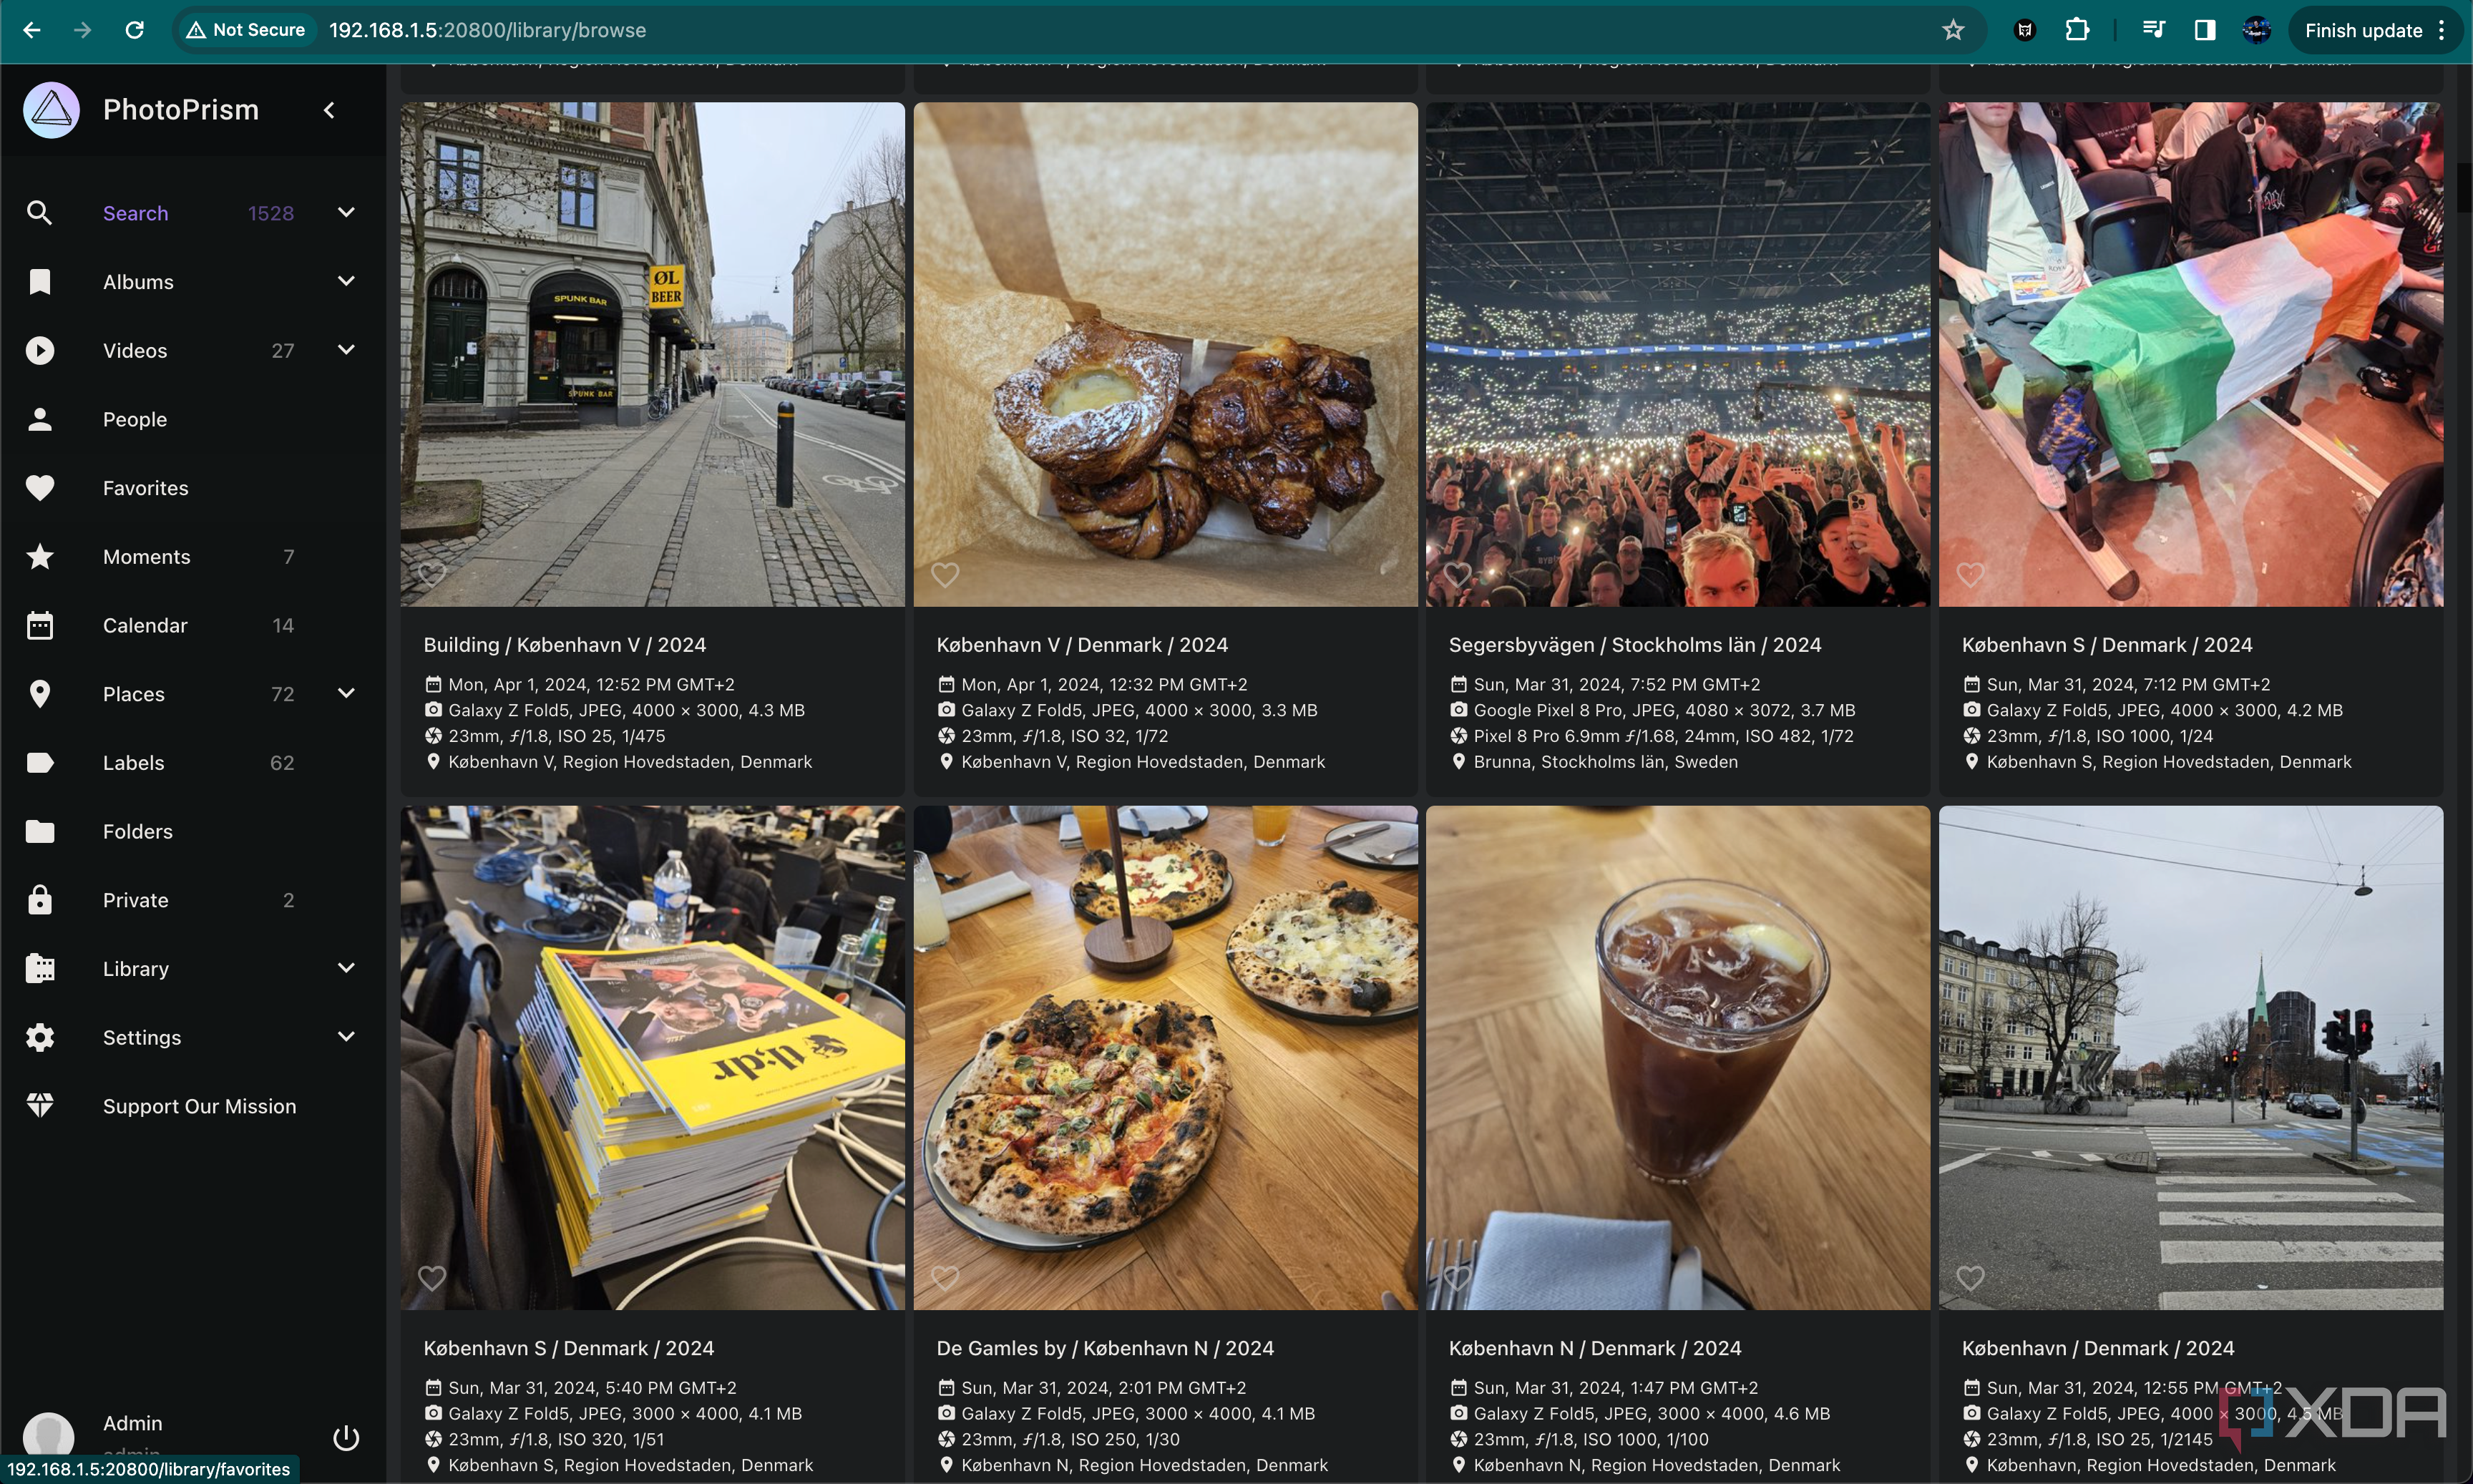Screen dimensions: 2473x1484
Task: Collapse the sidebar with the left chevron
Action: click(x=329, y=110)
